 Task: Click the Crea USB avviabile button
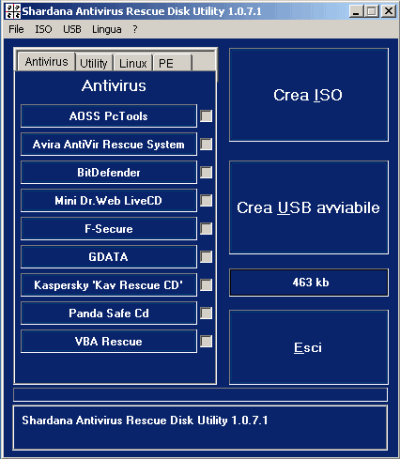point(309,207)
